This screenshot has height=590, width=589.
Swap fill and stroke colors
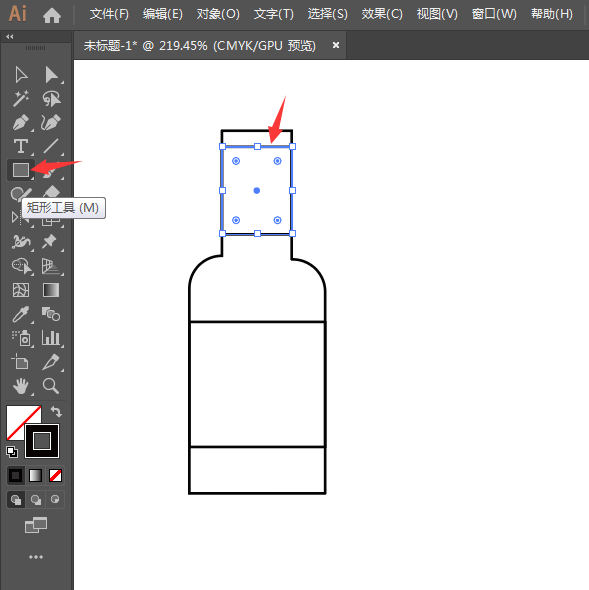[x=56, y=411]
